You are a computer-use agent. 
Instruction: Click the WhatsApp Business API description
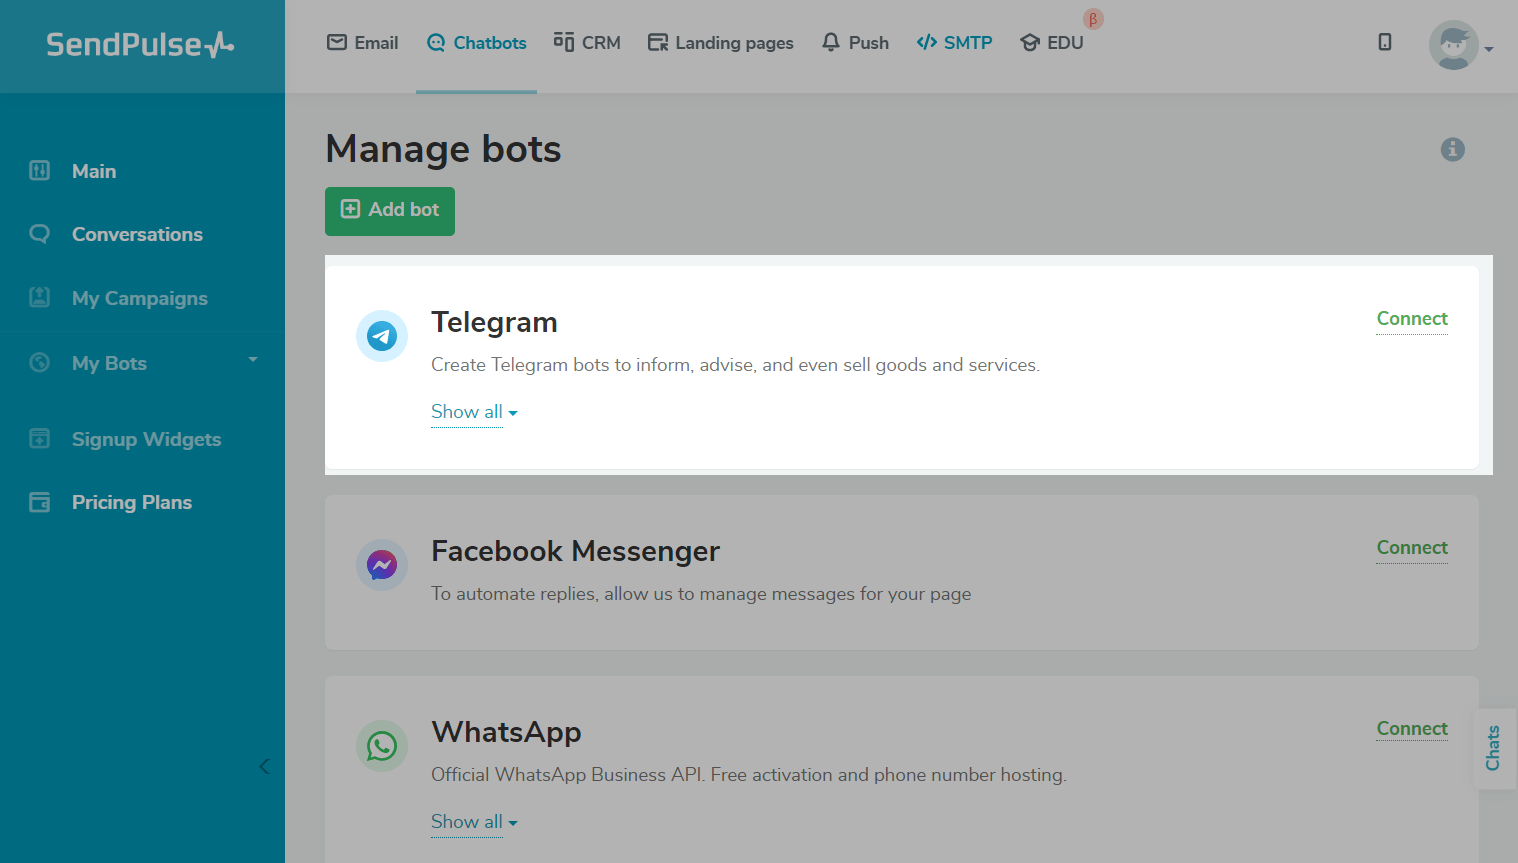[x=749, y=775]
